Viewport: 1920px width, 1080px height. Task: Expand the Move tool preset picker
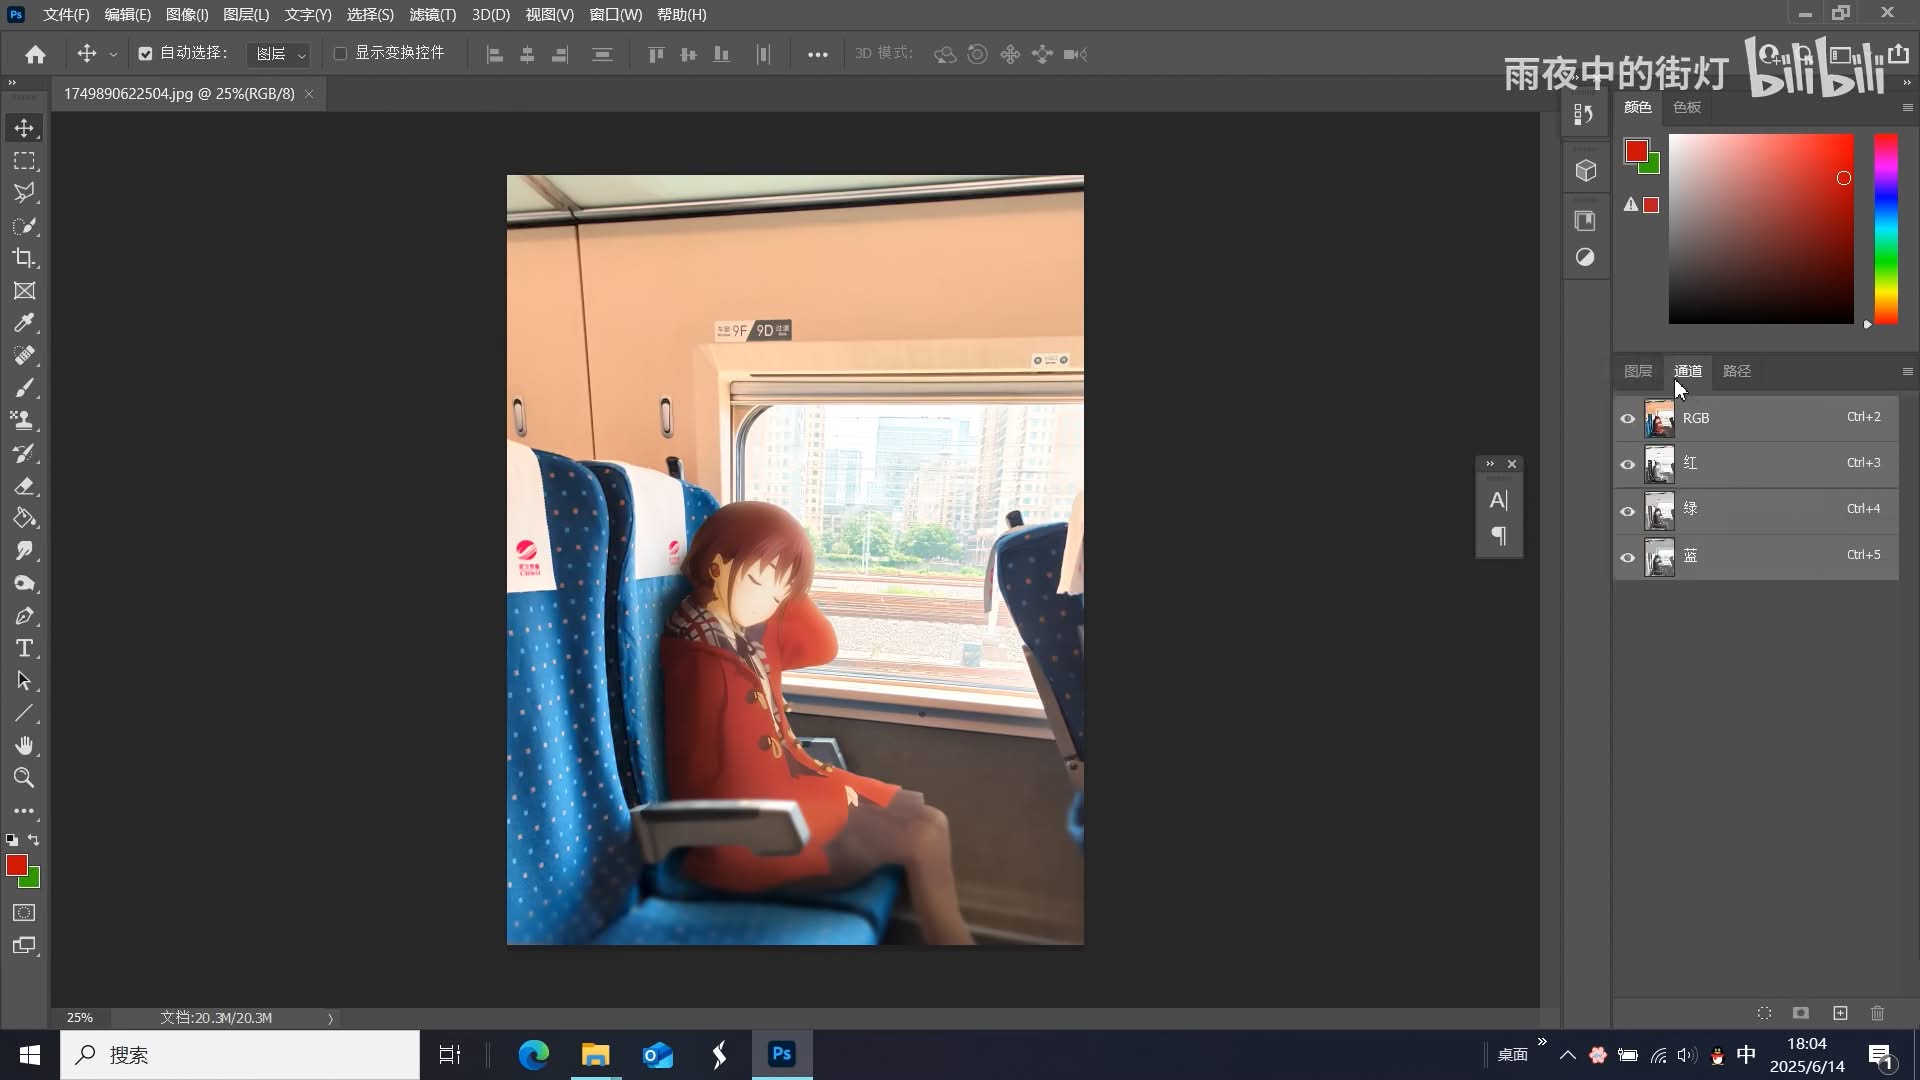(x=113, y=54)
